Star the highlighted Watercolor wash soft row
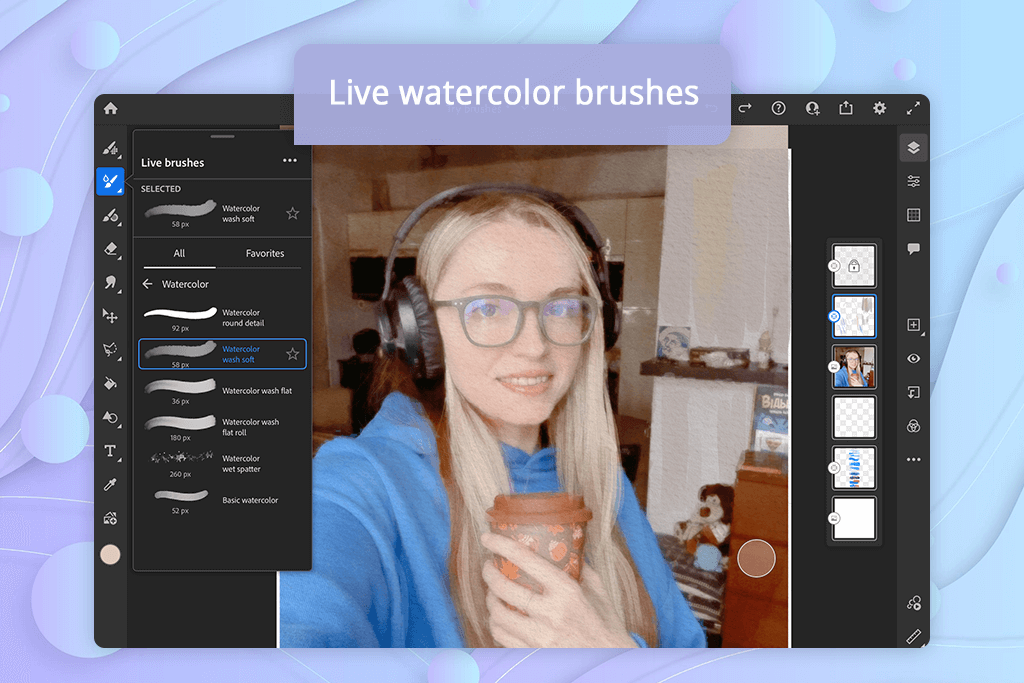This screenshot has width=1024, height=683. 293,354
